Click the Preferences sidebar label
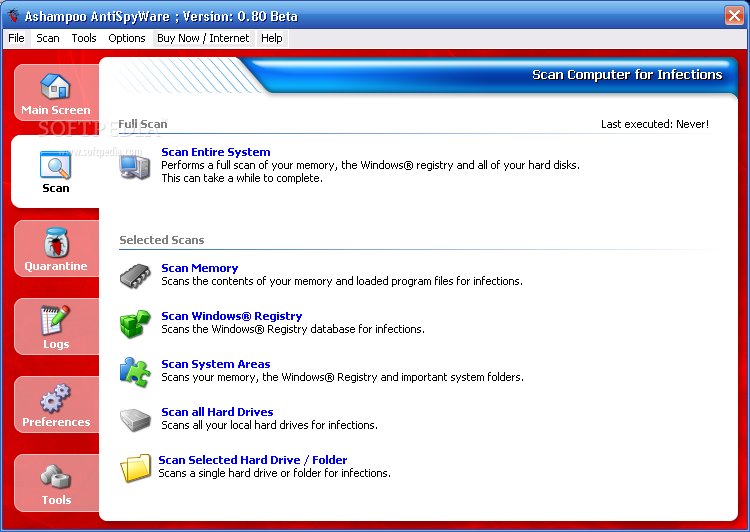This screenshot has height=532, width=750. (56, 422)
